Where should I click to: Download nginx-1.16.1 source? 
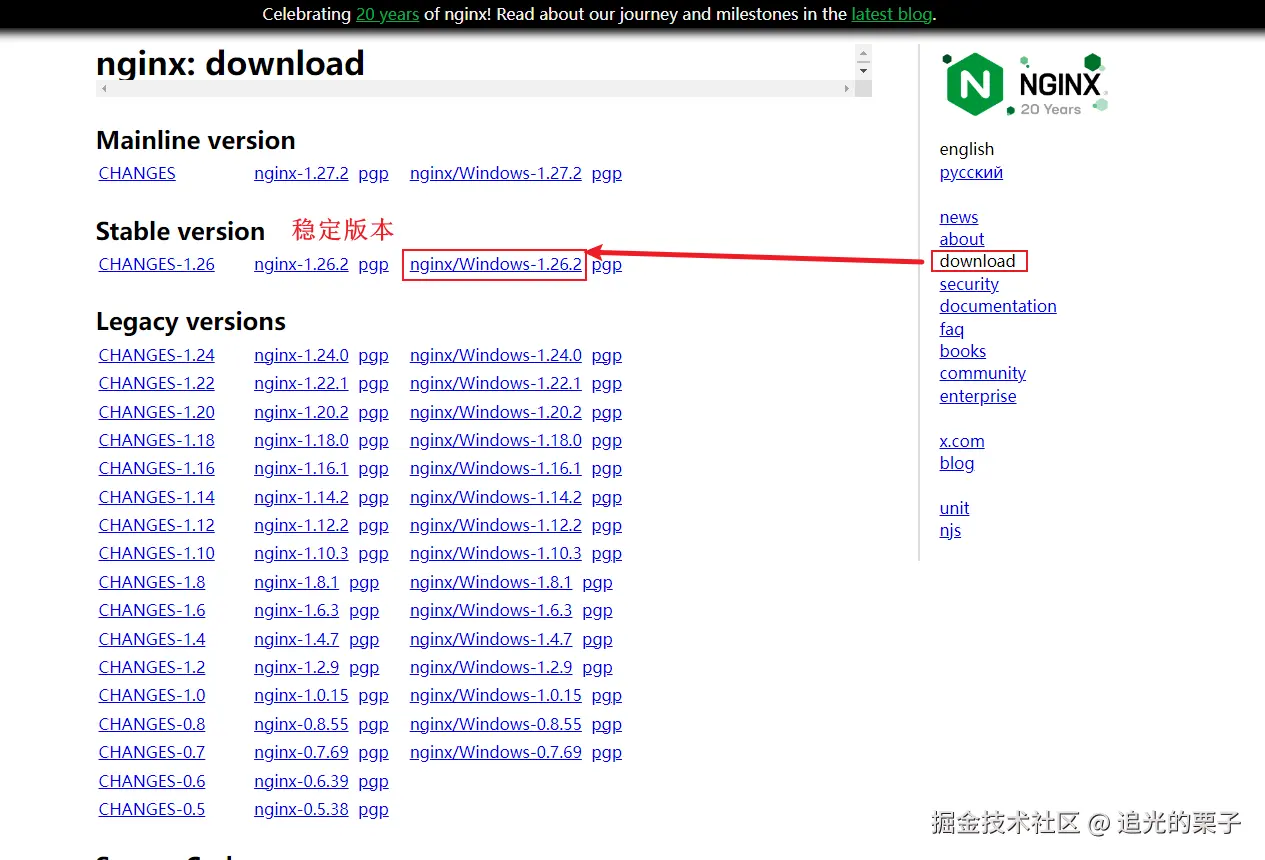pos(301,468)
